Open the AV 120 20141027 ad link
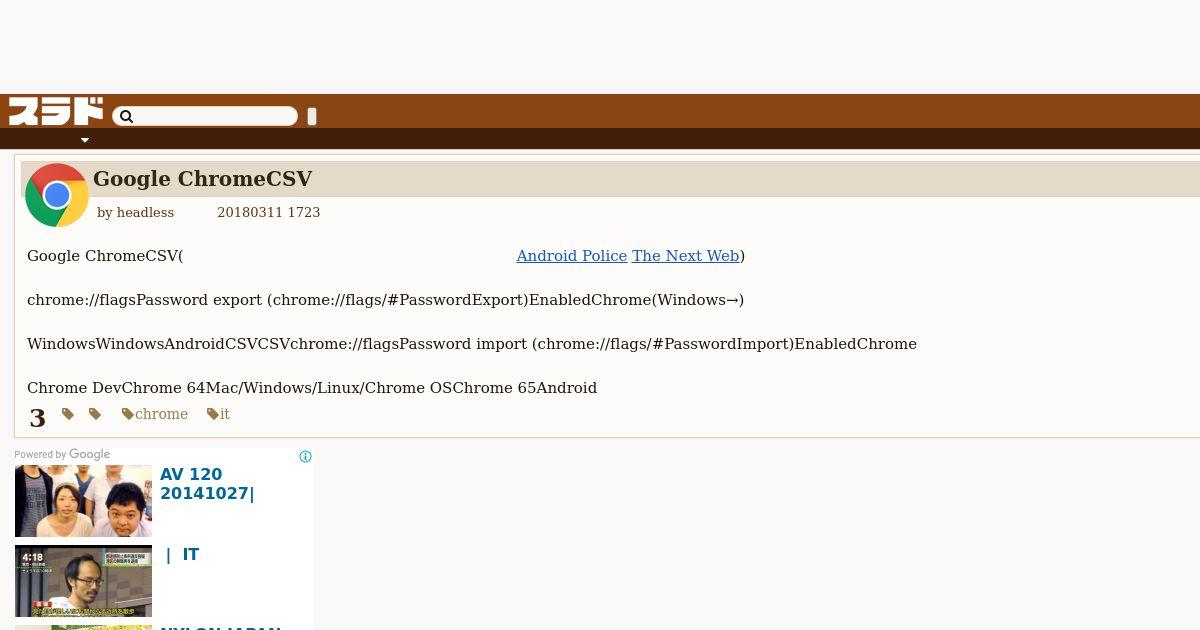This screenshot has height=630, width=1200. pyautogui.click(x=208, y=484)
